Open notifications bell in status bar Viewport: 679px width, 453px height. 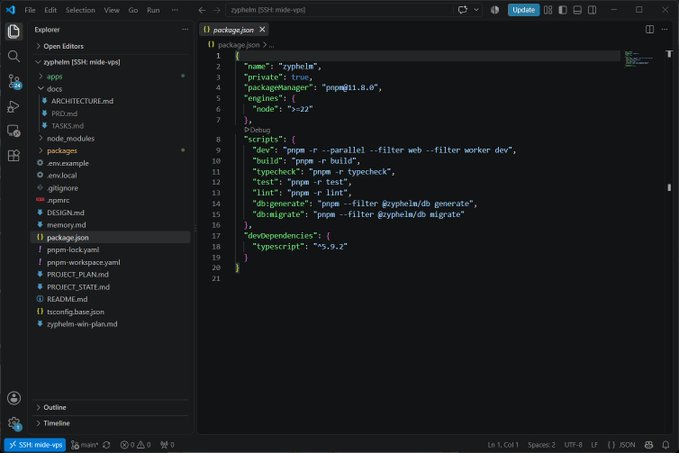pyautogui.click(x=666, y=445)
